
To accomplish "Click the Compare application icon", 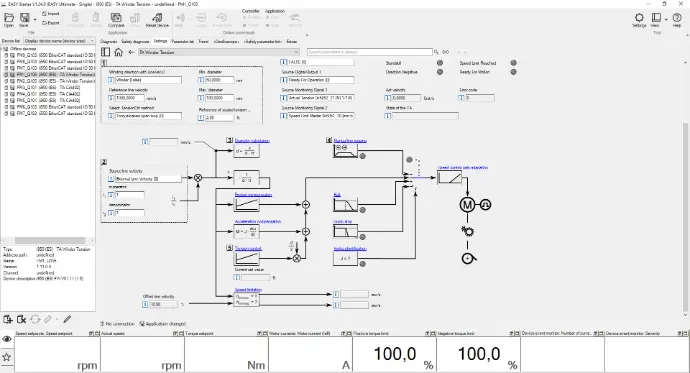I will (116, 18).
